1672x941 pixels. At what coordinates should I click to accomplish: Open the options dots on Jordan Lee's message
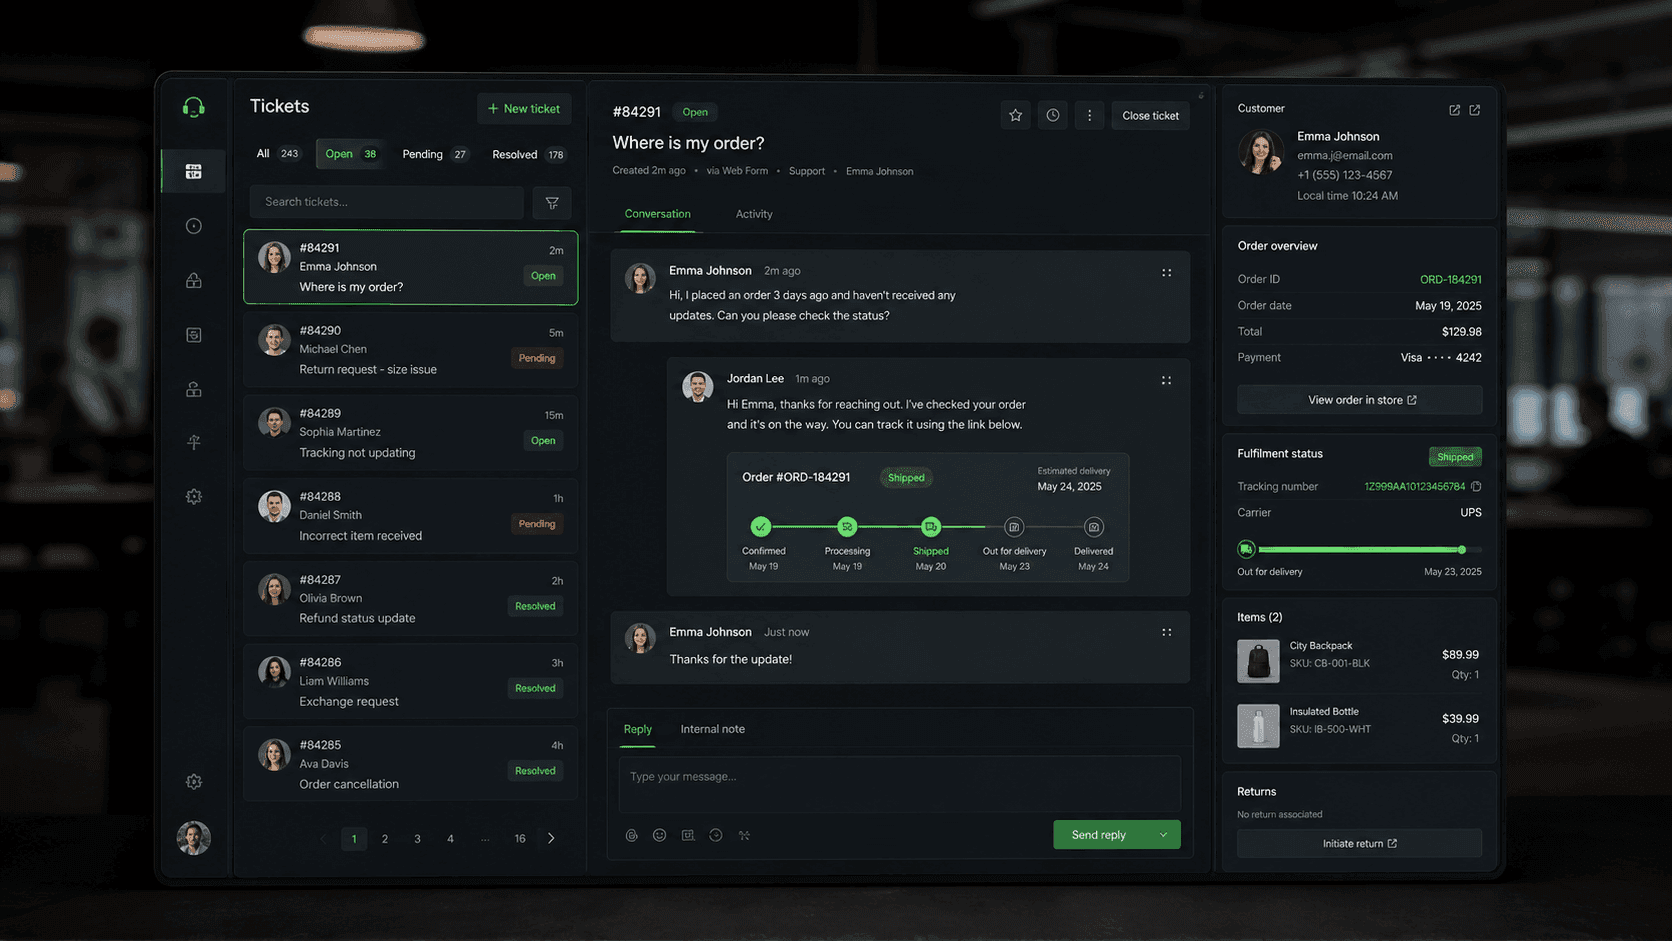[1166, 380]
